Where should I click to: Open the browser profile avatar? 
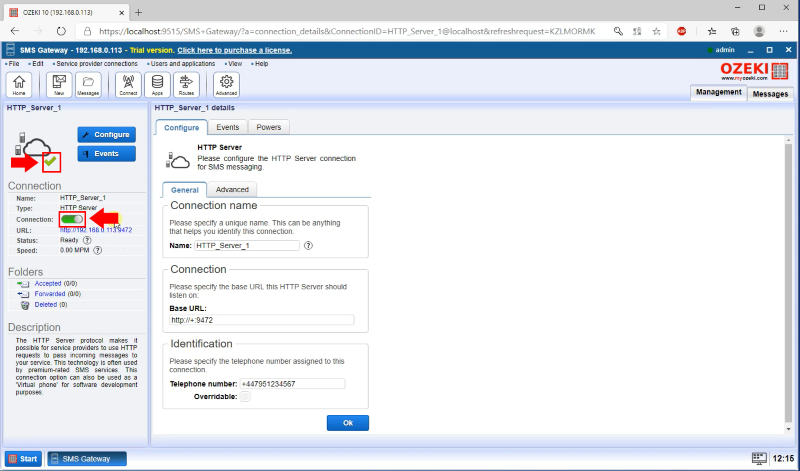(759, 31)
